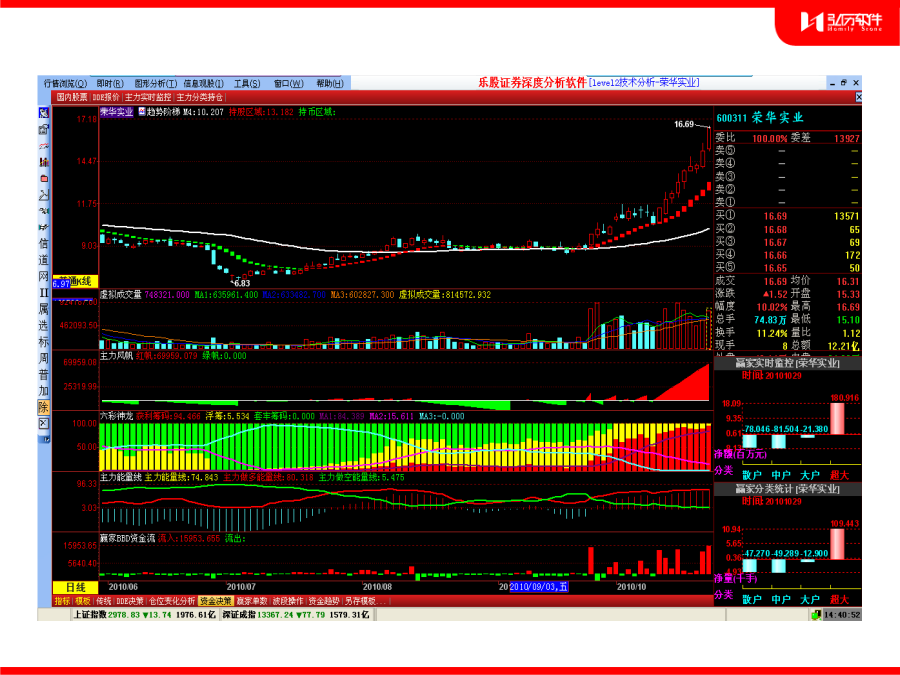Screen dimensions: 900x675
Task: Click the 道 channel button in the left toolbar
Action: (x=44, y=260)
